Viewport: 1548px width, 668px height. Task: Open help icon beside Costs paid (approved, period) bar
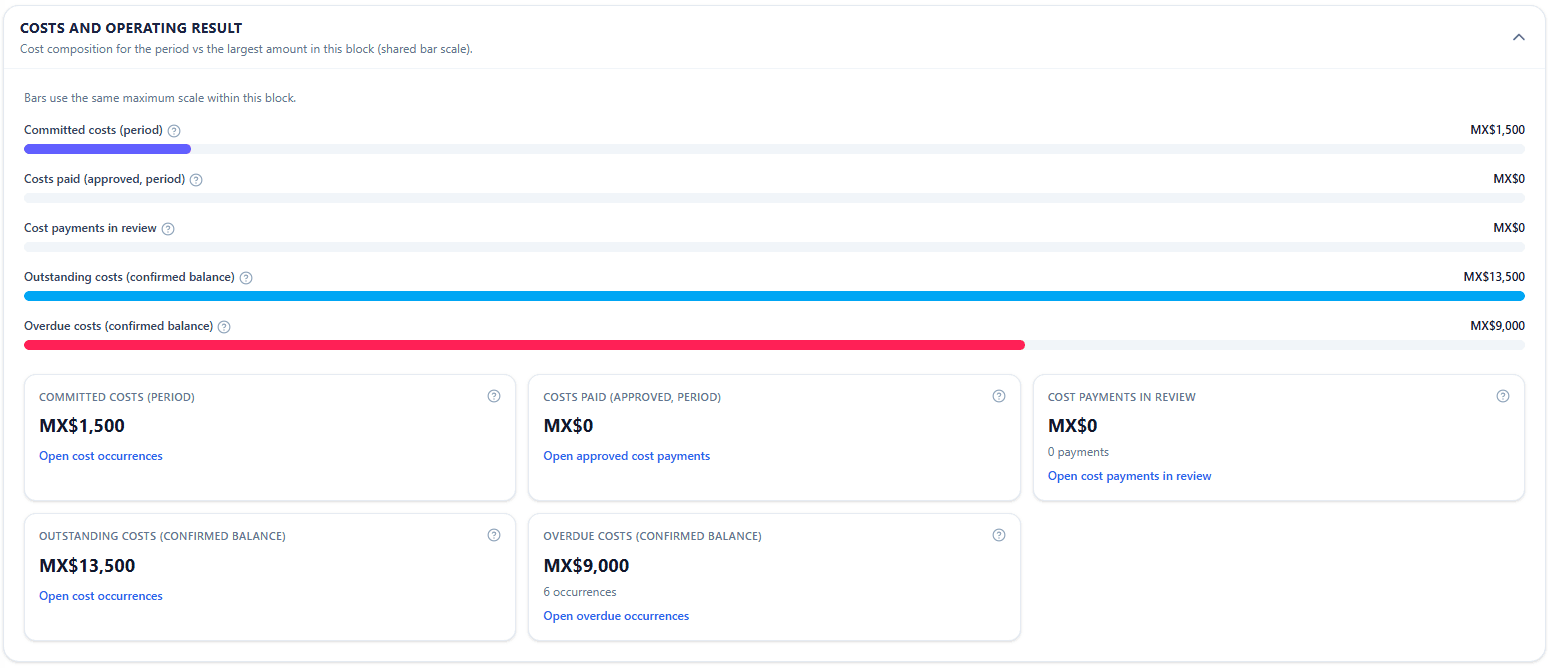pos(196,180)
